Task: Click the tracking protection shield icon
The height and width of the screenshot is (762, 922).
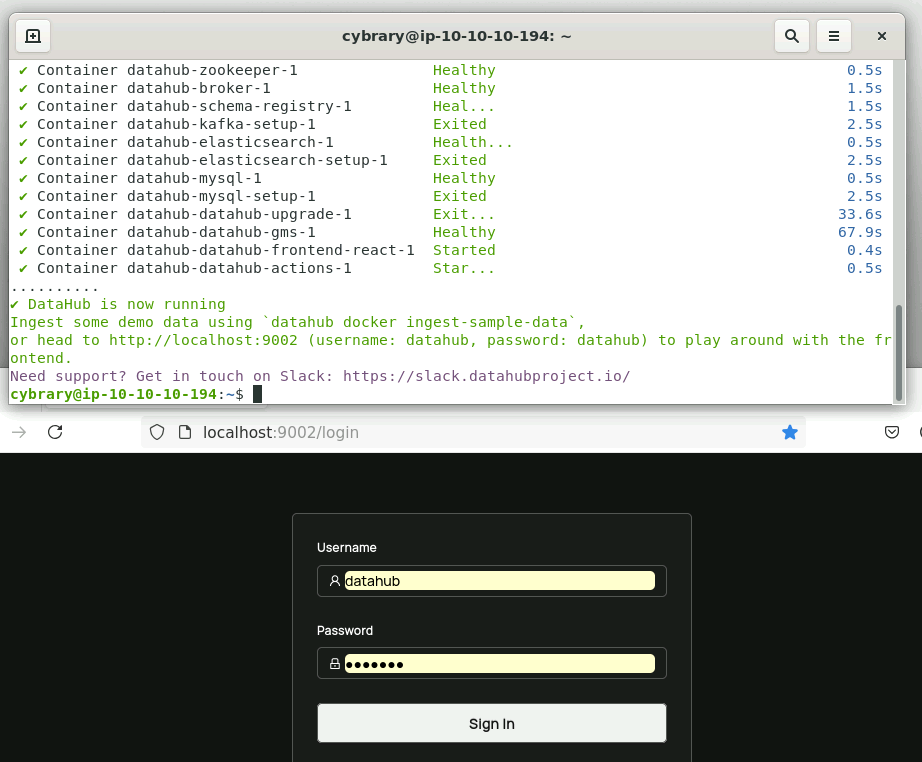Action: coord(156,432)
